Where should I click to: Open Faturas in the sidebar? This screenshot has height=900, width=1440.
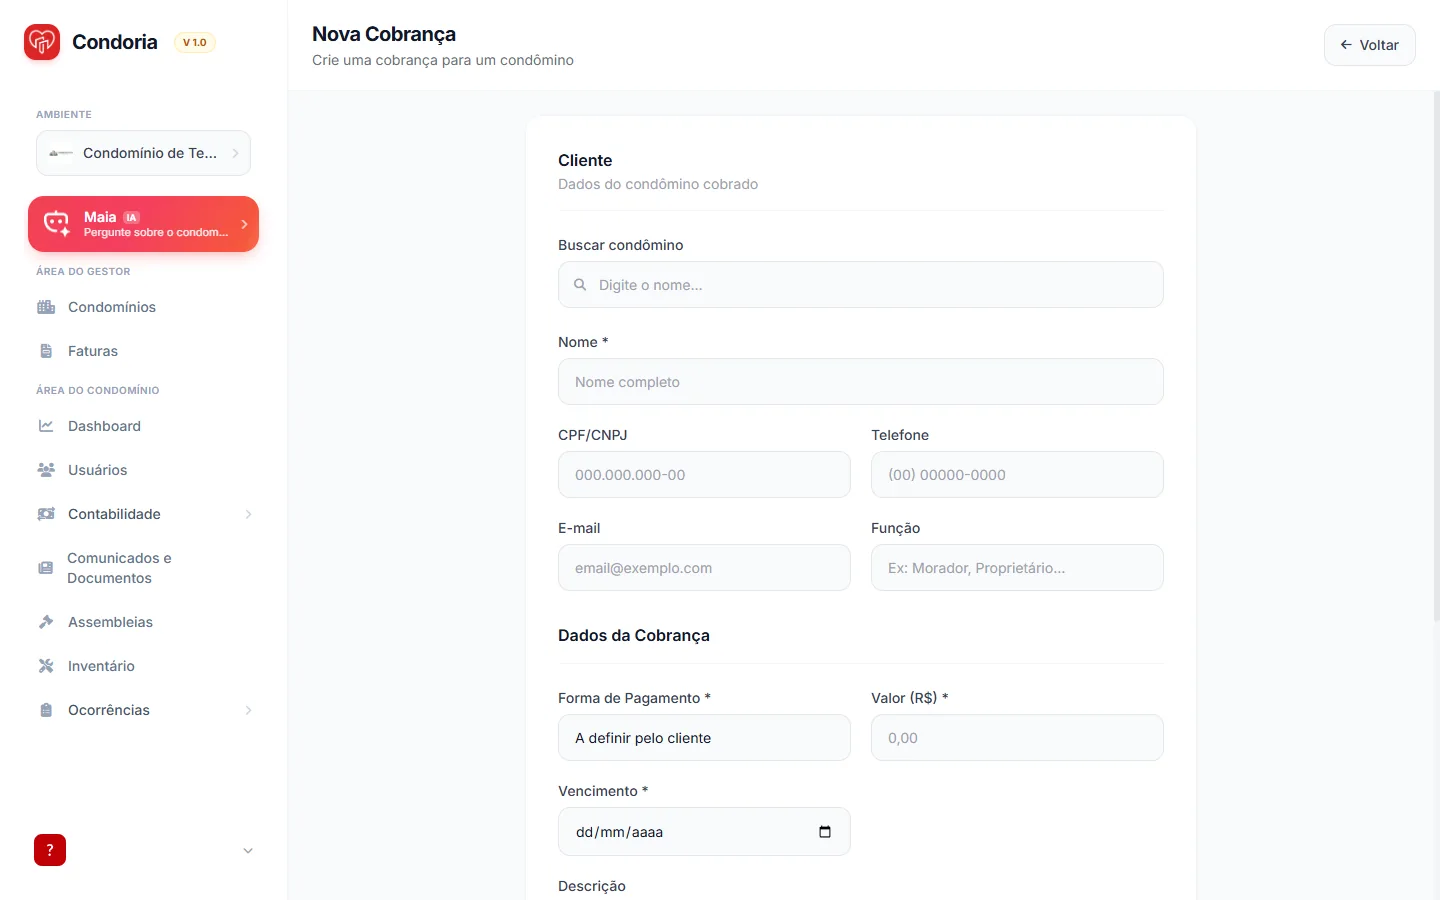pyautogui.click(x=144, y=351)
